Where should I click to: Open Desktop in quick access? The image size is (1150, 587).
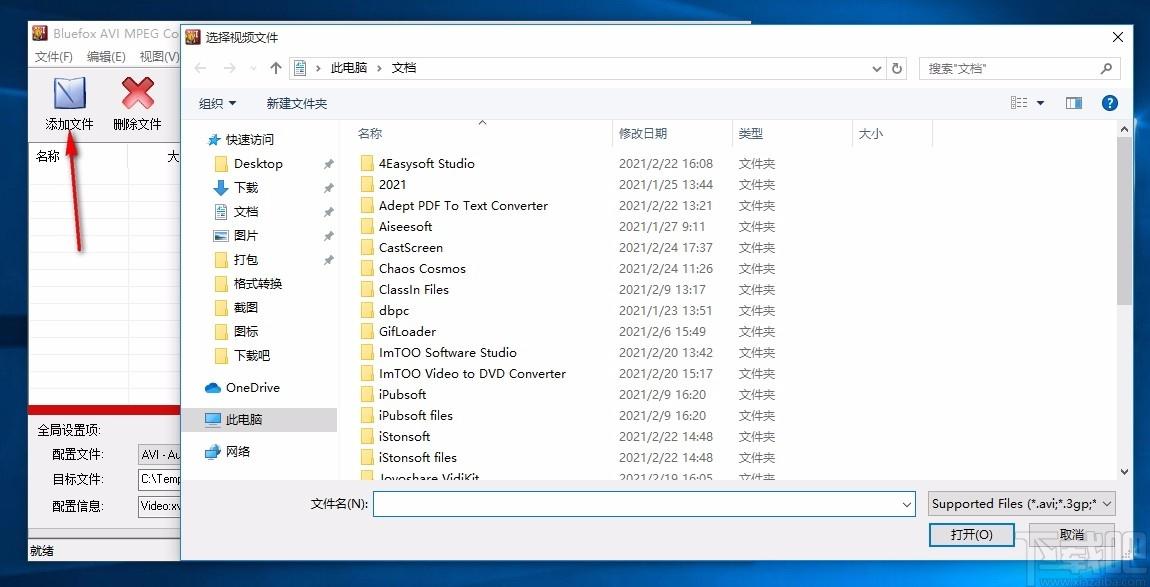point(258,164)
